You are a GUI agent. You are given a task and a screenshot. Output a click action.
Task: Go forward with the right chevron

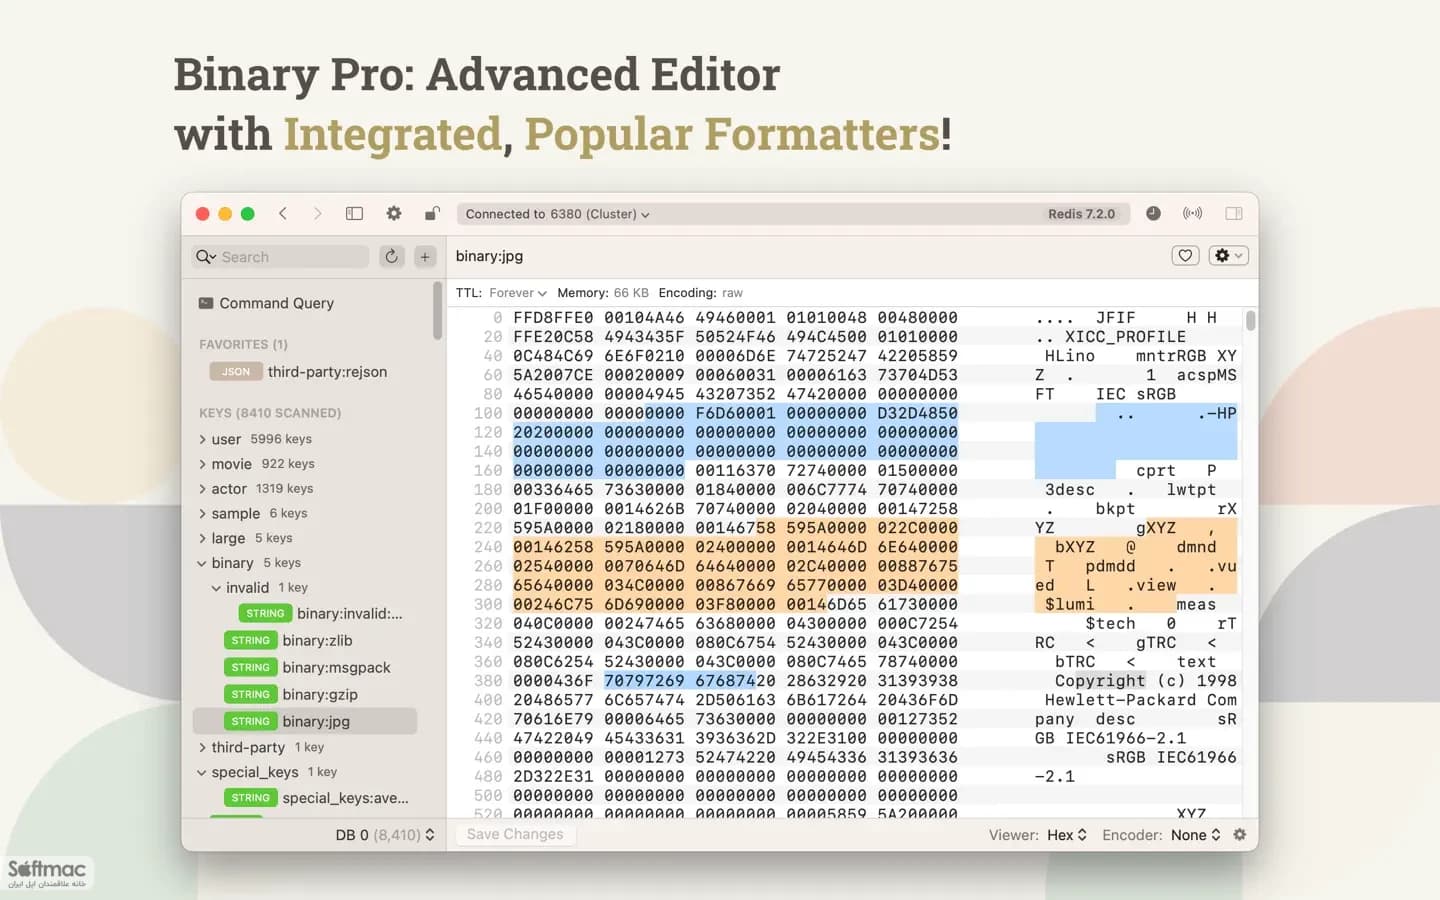click(318, 213)
